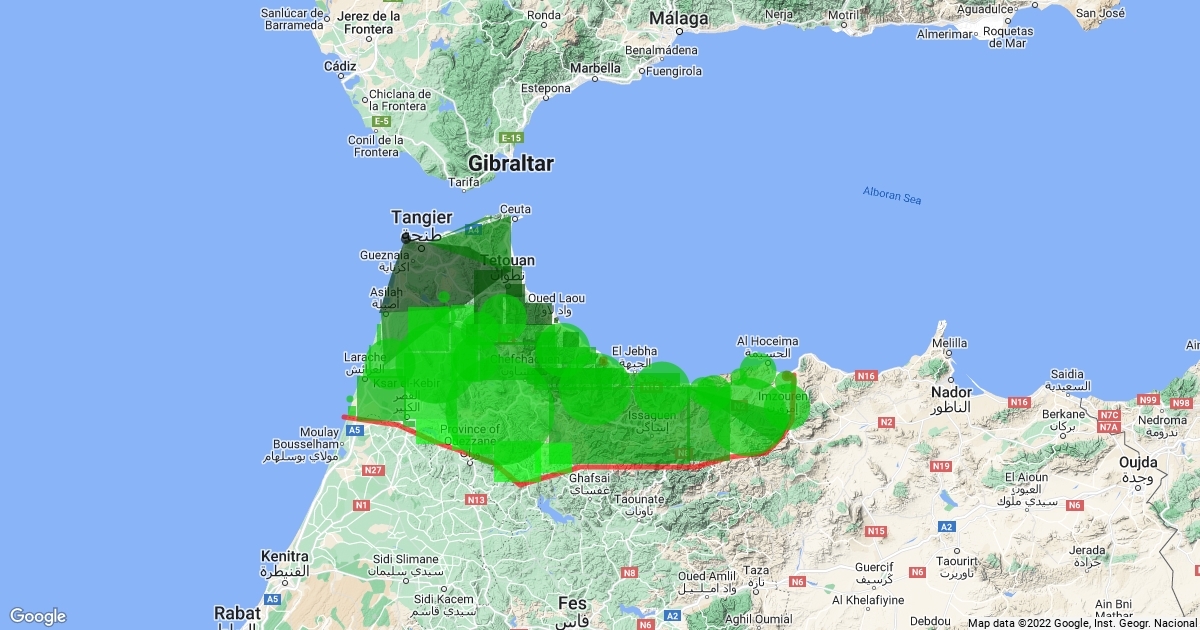Click the N8 road shield
The image size is (1200, 630).
click(x=629, y=573)
